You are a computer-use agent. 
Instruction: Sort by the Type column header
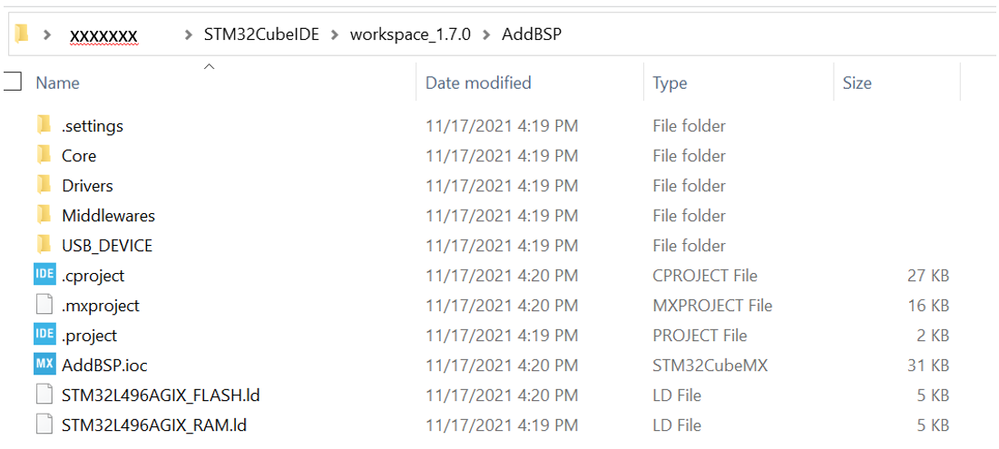[670, 83]
